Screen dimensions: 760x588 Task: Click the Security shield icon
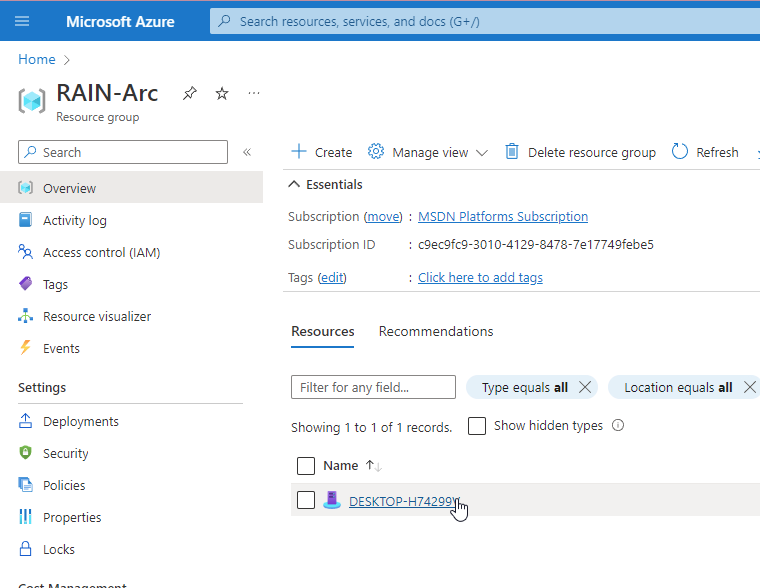pyautogui.click(x=25, y=453)
